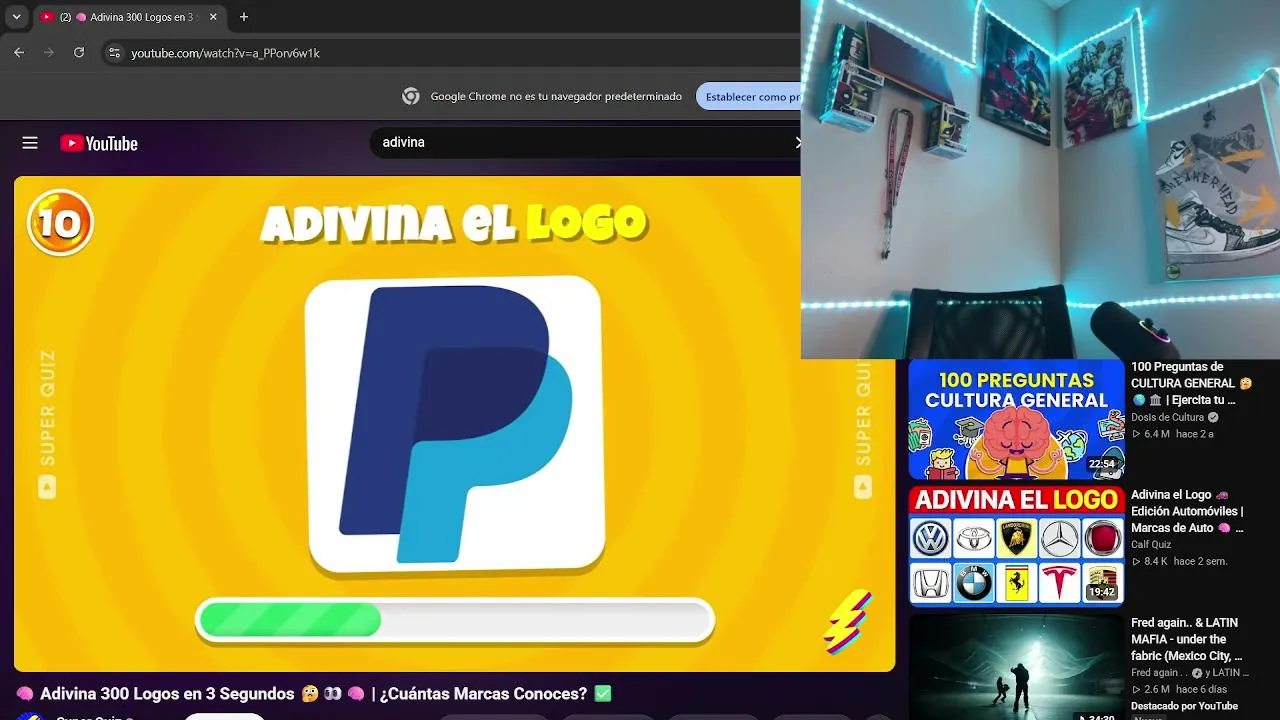View site information icon in address bar
The height and width of the screenshot is (720, 1280).
point(114,53)
